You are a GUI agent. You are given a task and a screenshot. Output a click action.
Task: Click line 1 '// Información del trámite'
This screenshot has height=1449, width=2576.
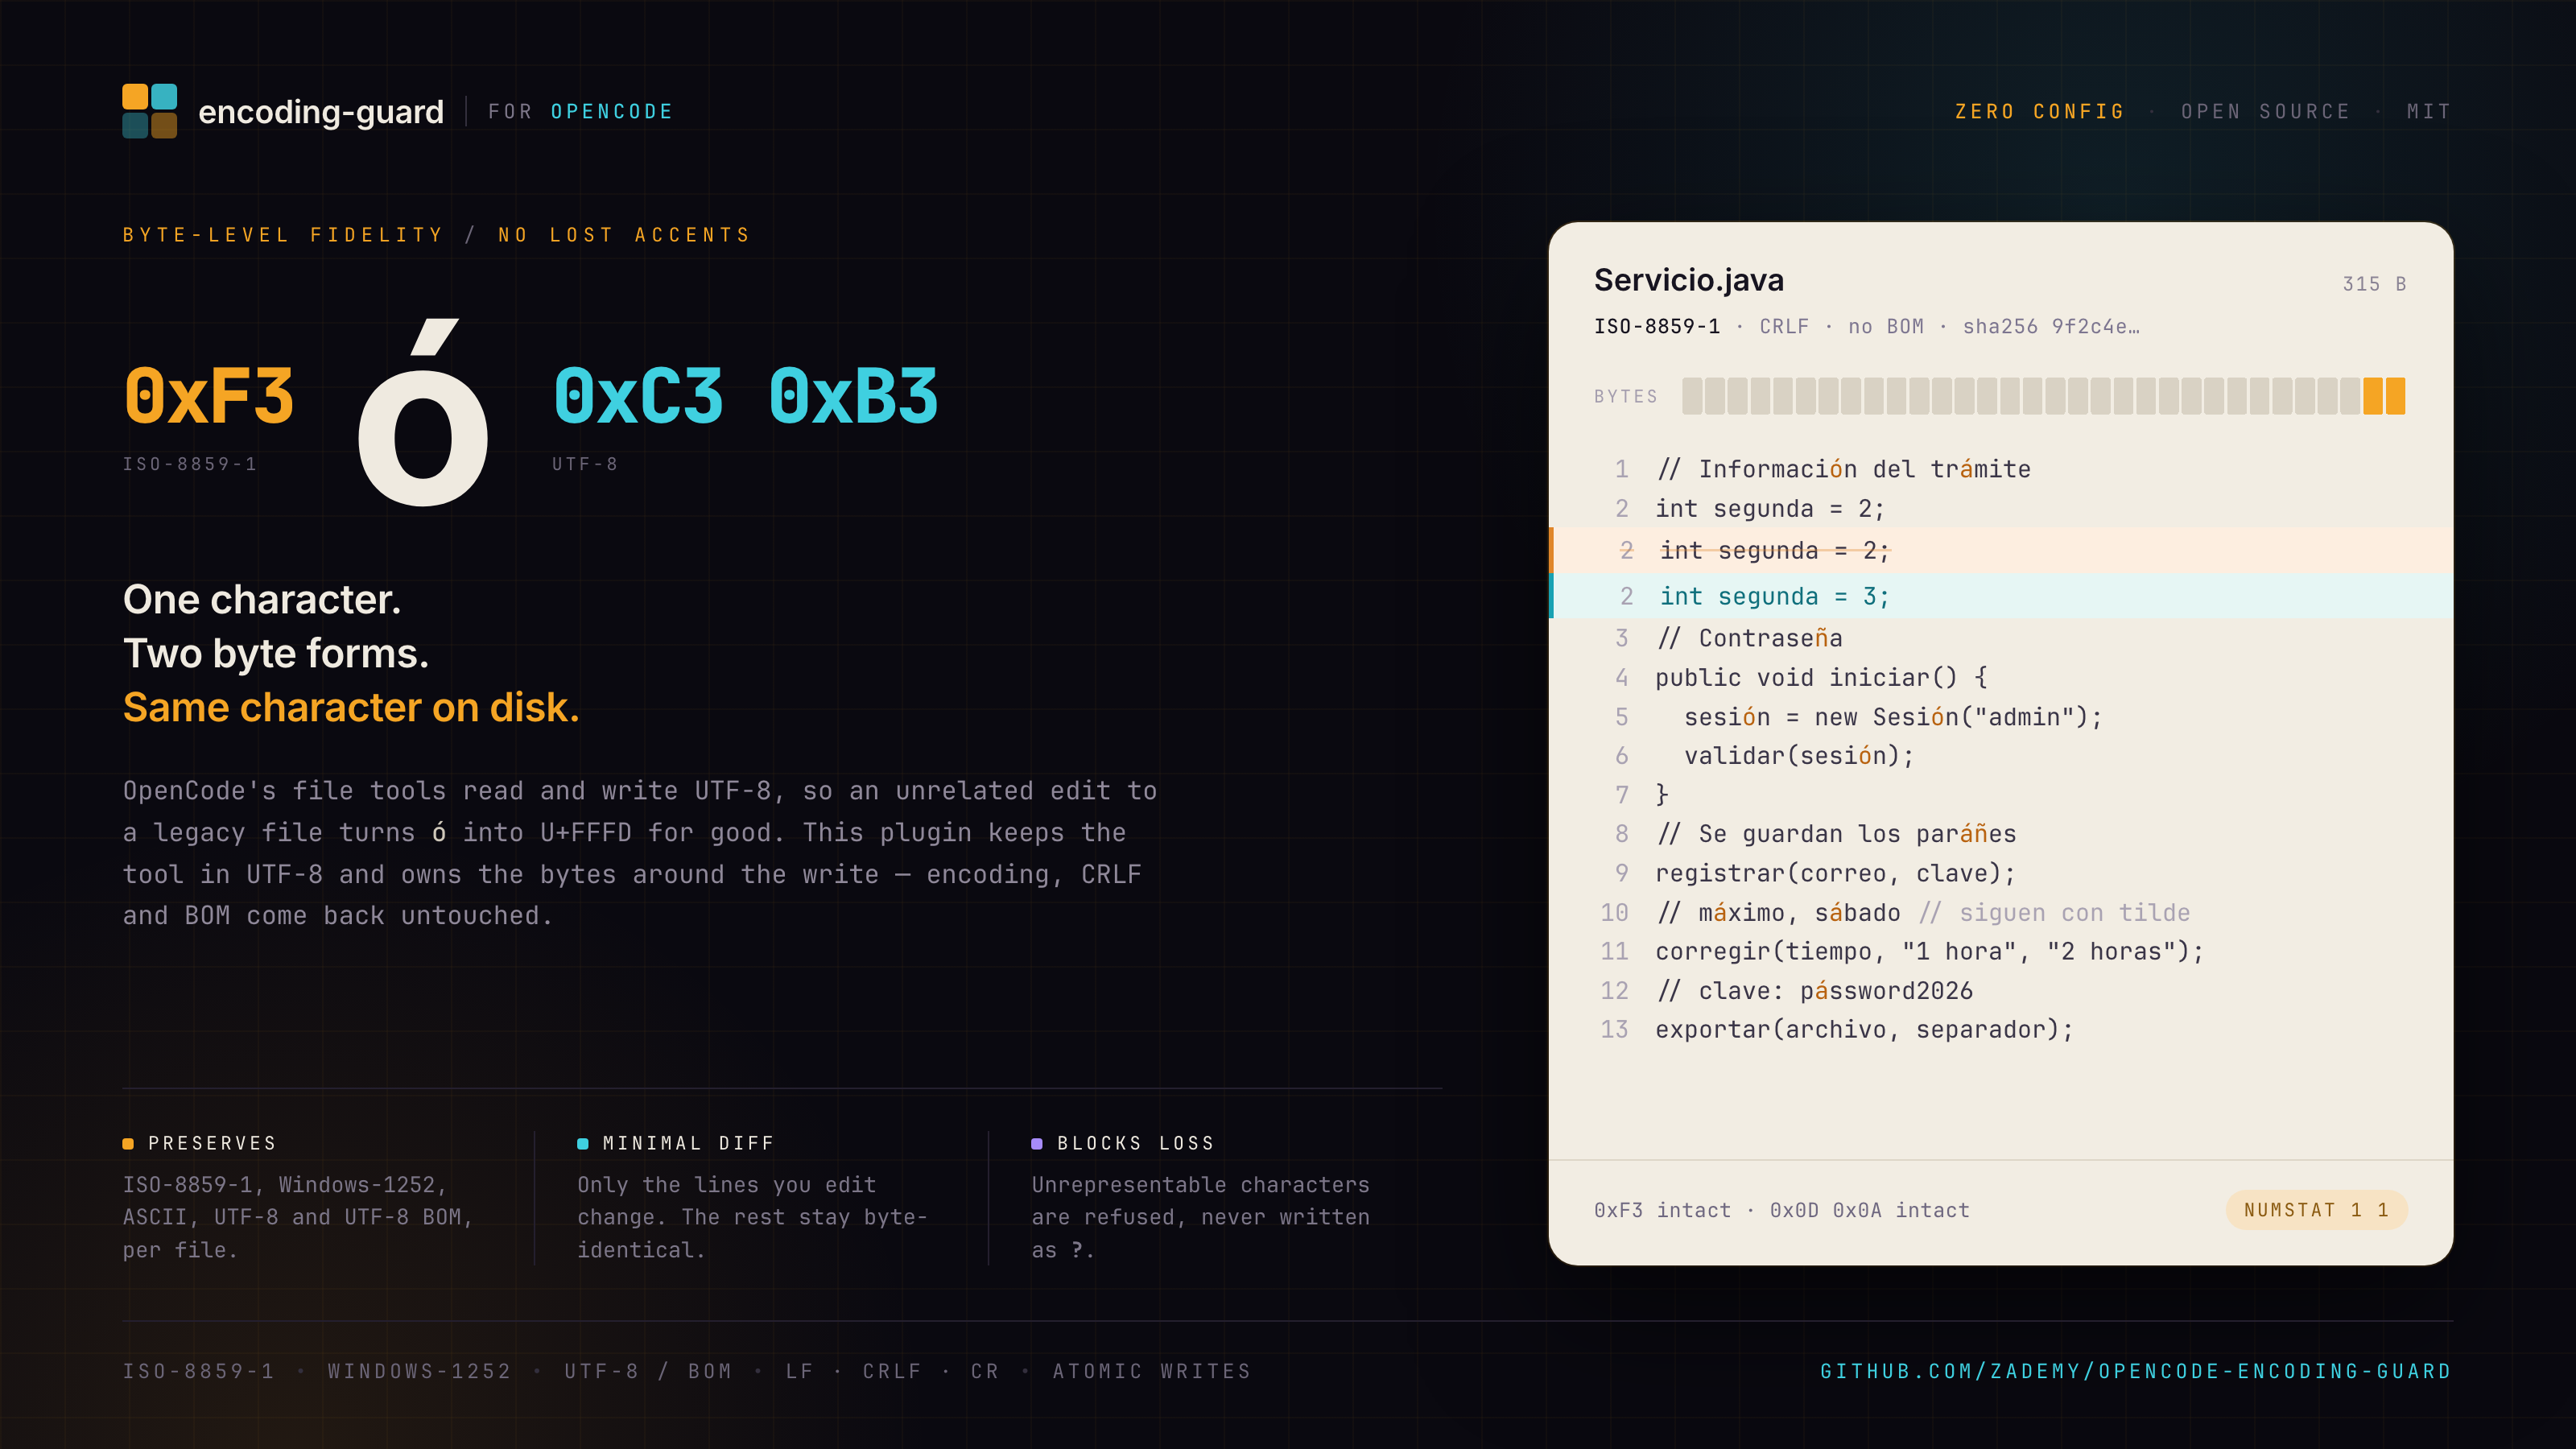click(1843, 469)
